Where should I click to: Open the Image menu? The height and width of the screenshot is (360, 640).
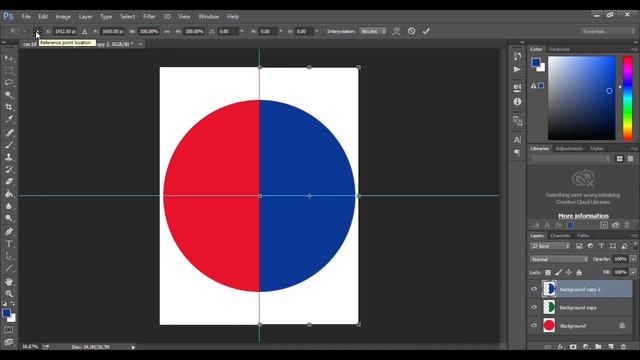tap(63, 17)
